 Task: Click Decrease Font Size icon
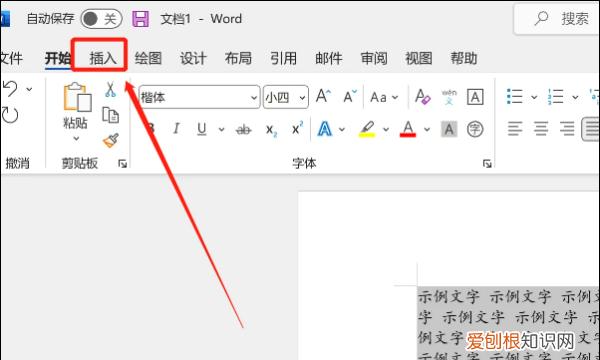[x=349, y=96]
